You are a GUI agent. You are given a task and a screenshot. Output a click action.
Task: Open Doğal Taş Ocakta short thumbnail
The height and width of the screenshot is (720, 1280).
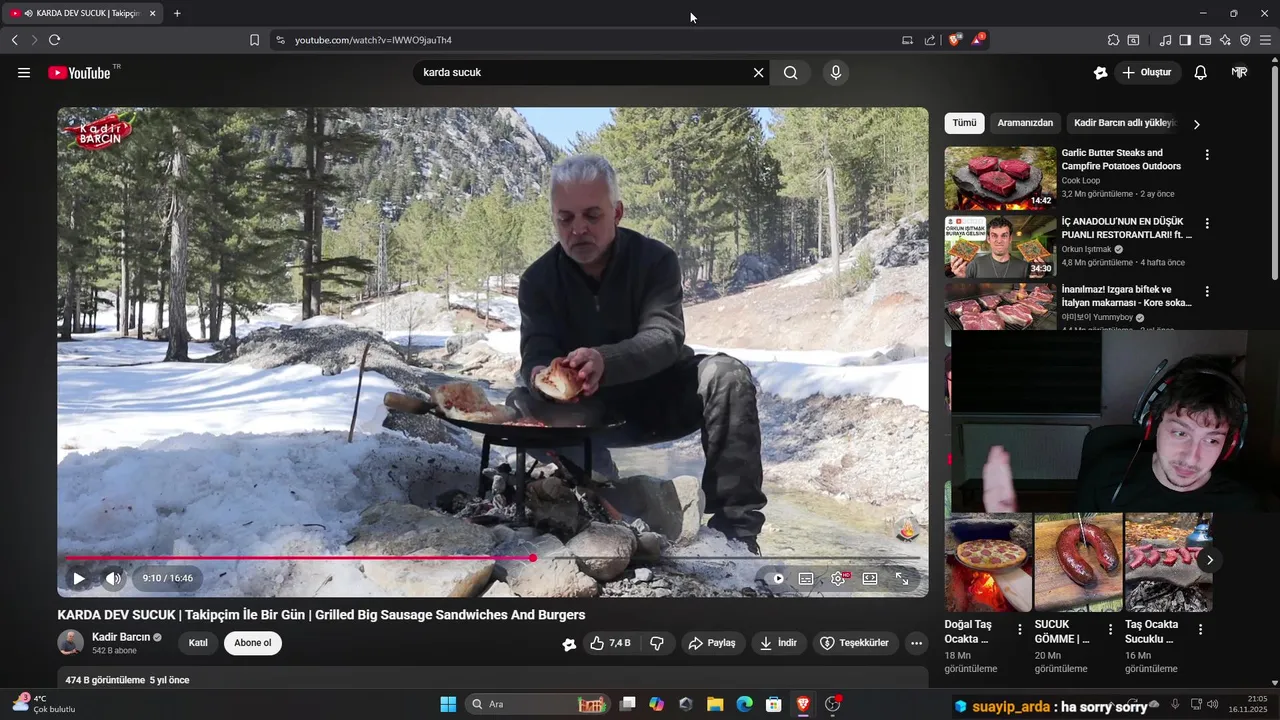988,562
